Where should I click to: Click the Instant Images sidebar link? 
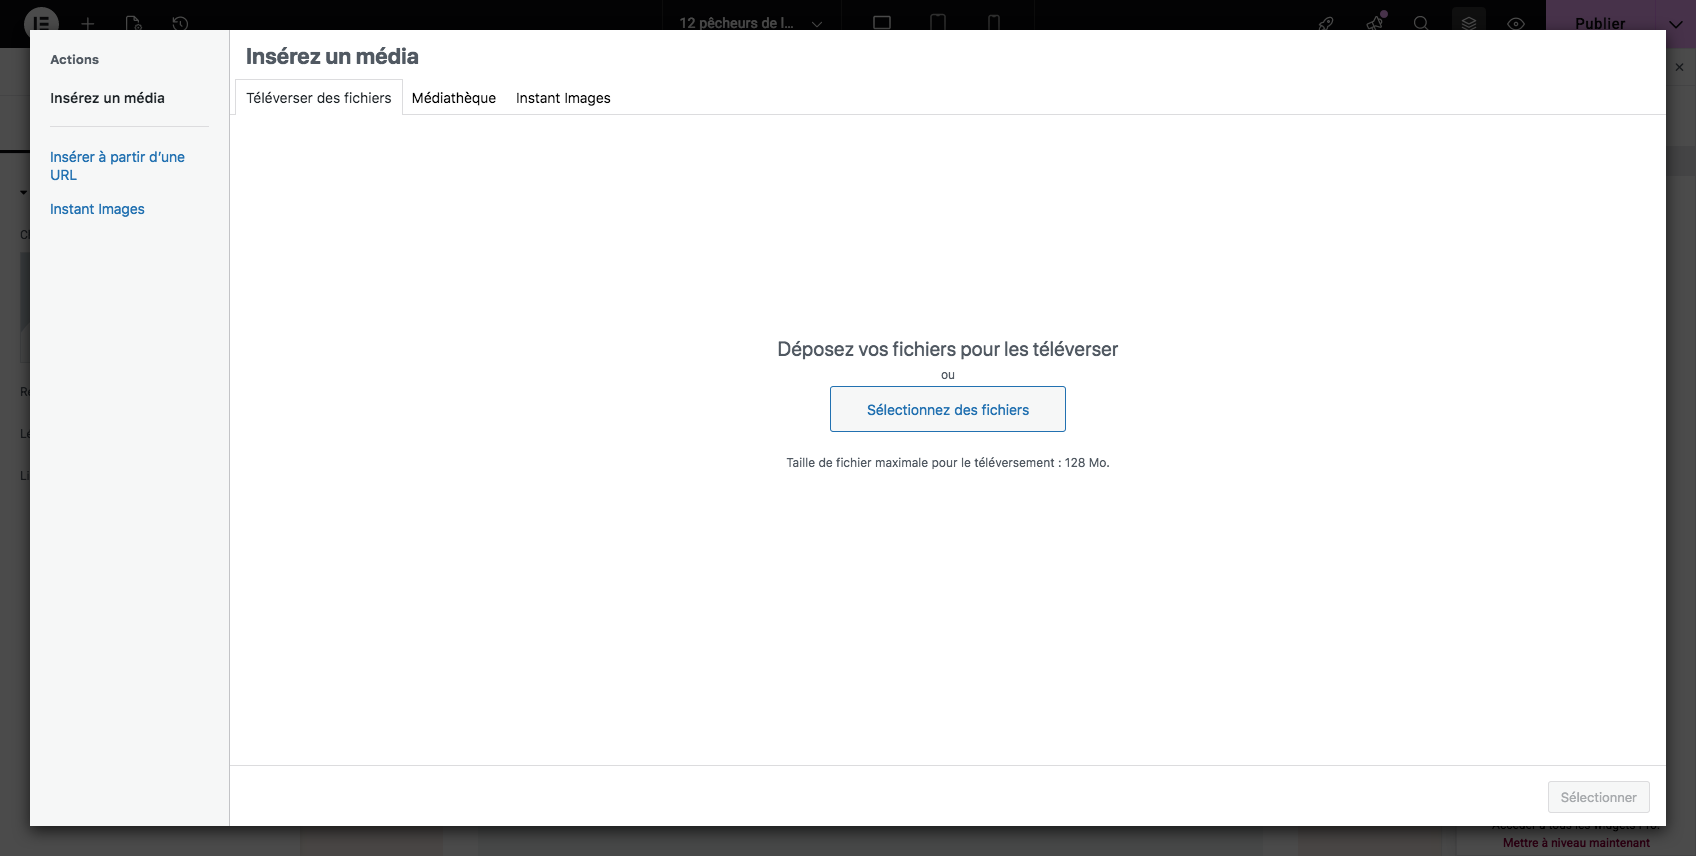tap(97, 209)
